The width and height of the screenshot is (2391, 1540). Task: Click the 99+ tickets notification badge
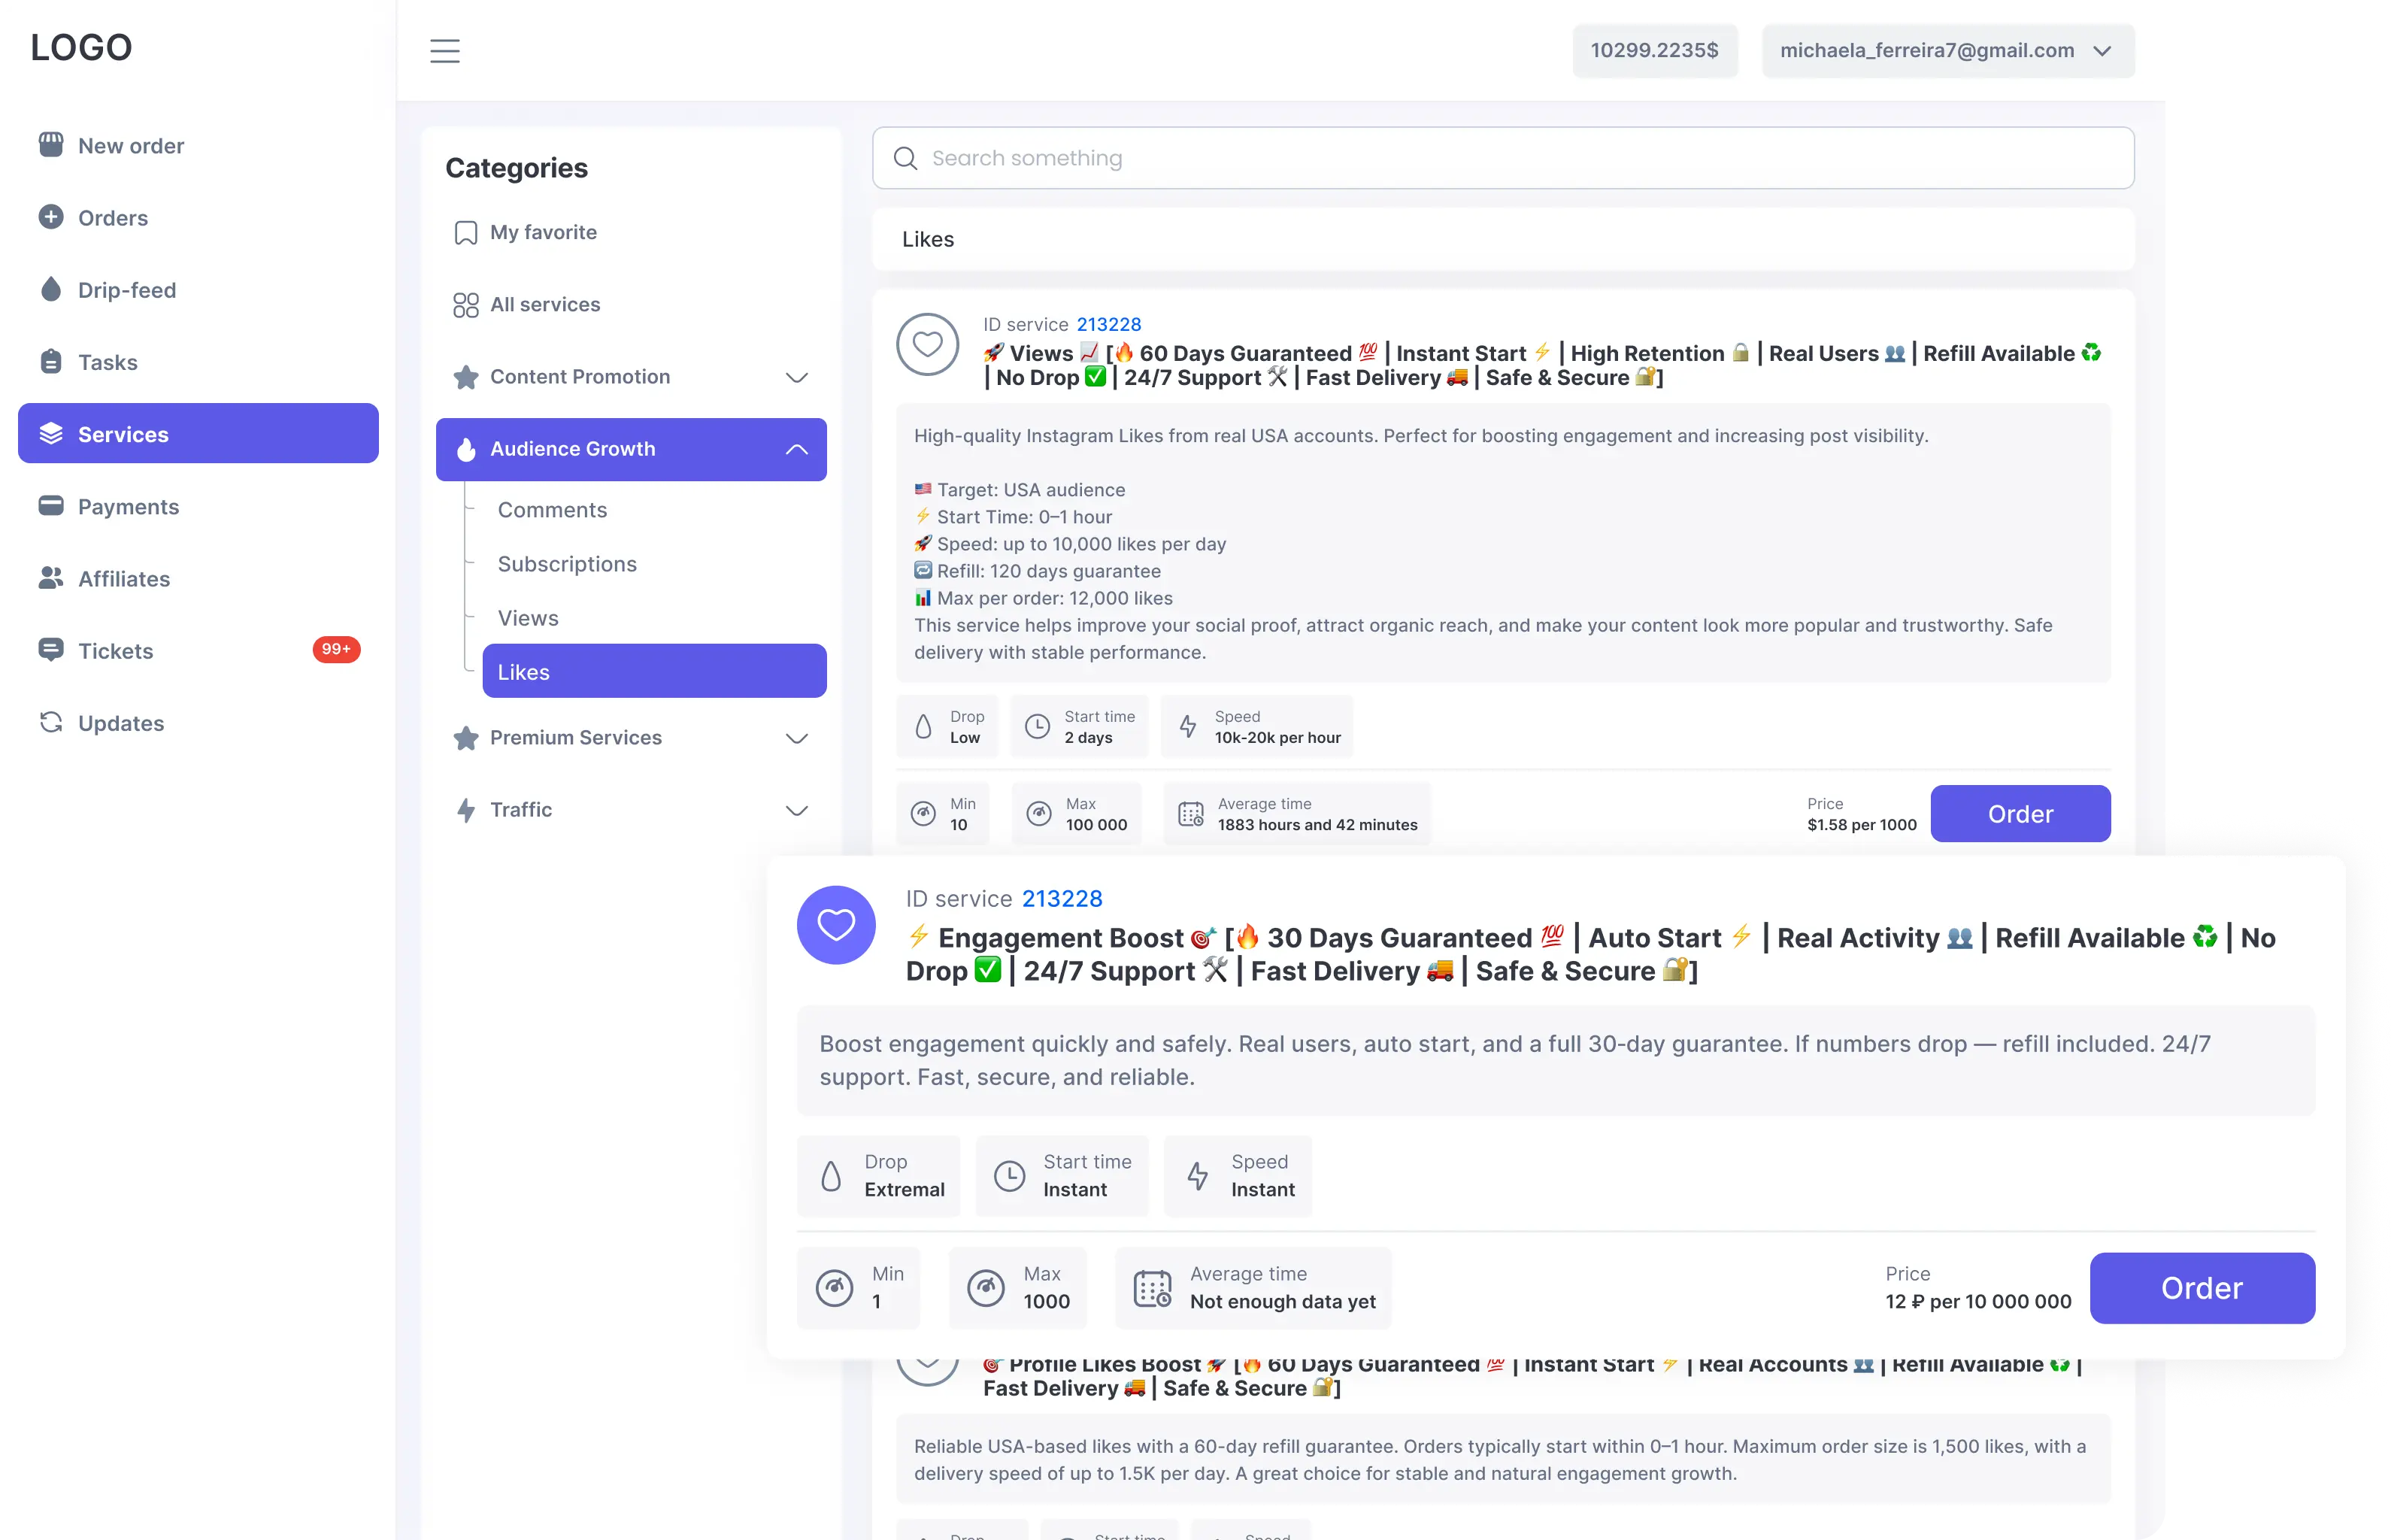[336, 650]
